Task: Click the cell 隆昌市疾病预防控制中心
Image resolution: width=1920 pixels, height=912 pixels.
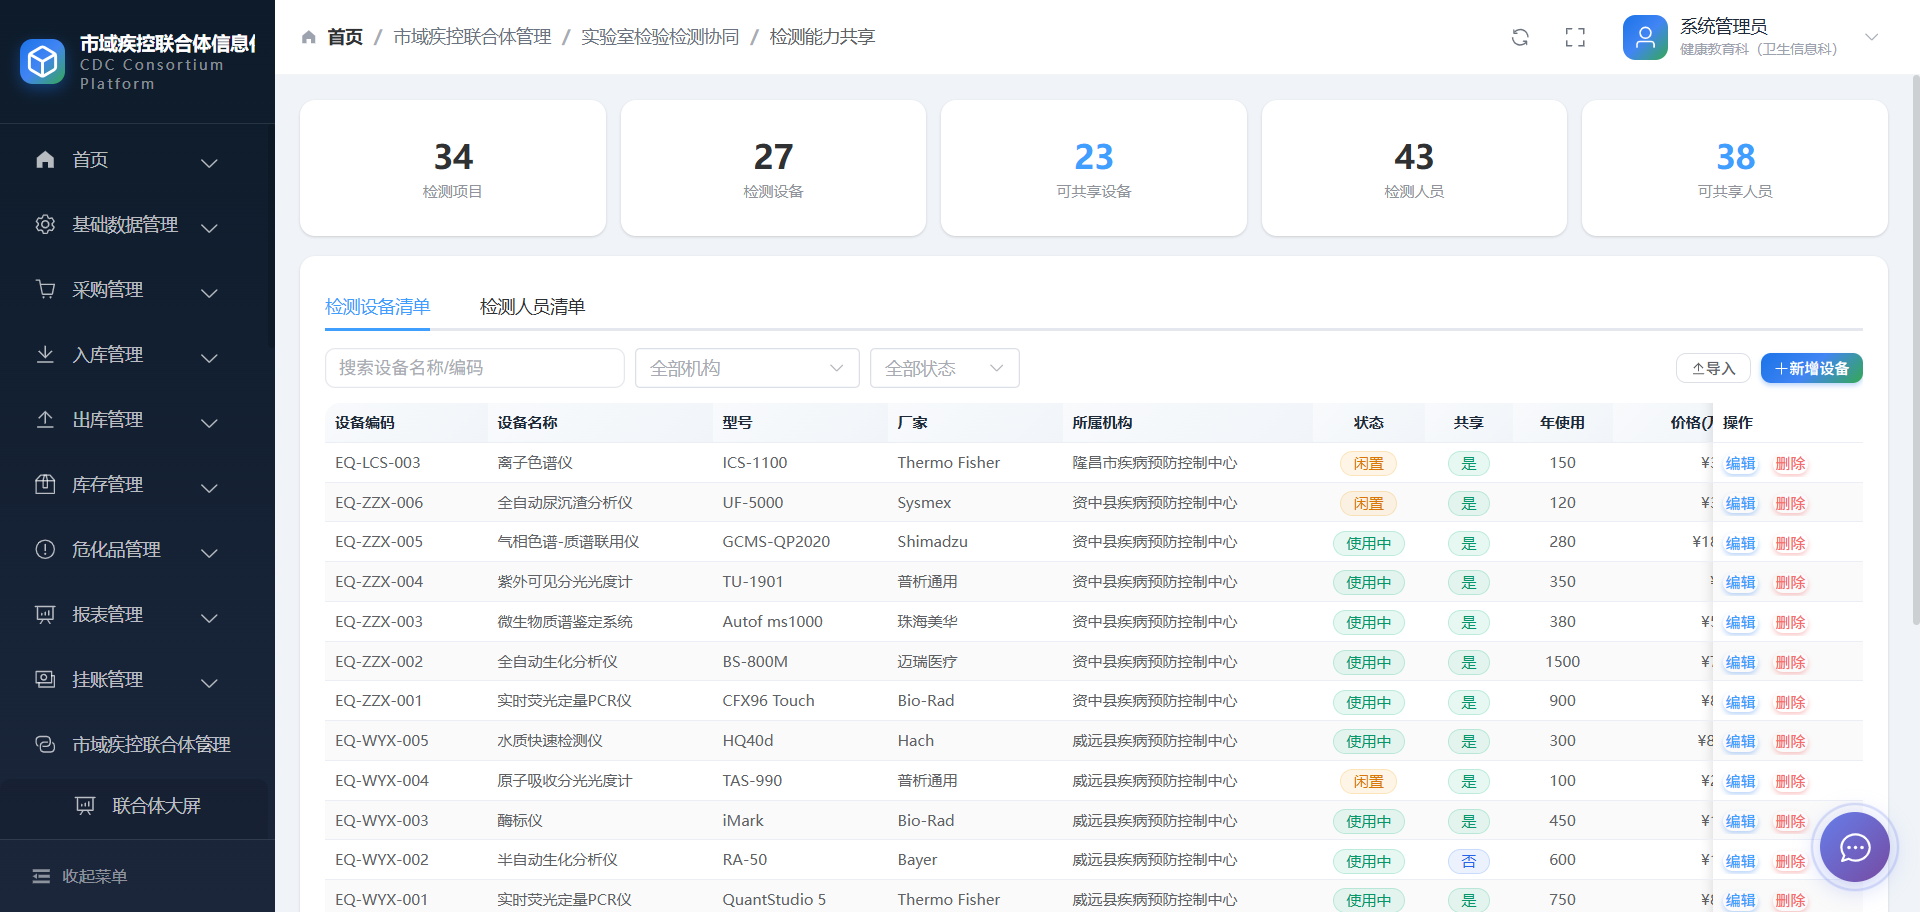Action: click(x=1155, y=462)
